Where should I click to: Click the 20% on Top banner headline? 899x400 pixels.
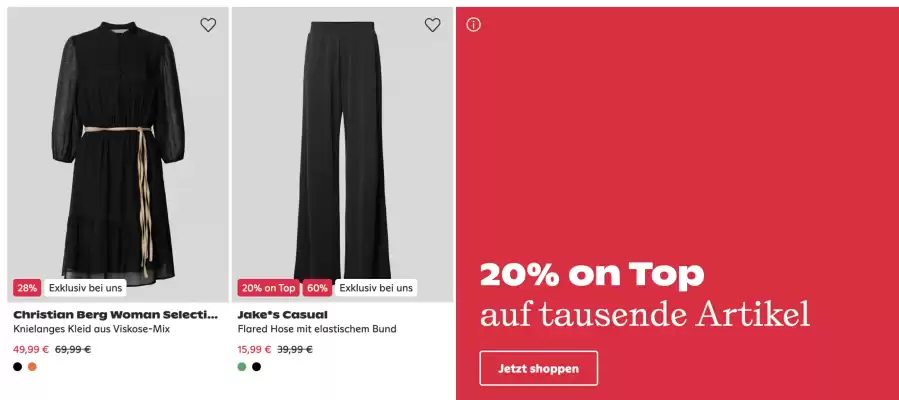pyautogui.click(x=592, y=274)
